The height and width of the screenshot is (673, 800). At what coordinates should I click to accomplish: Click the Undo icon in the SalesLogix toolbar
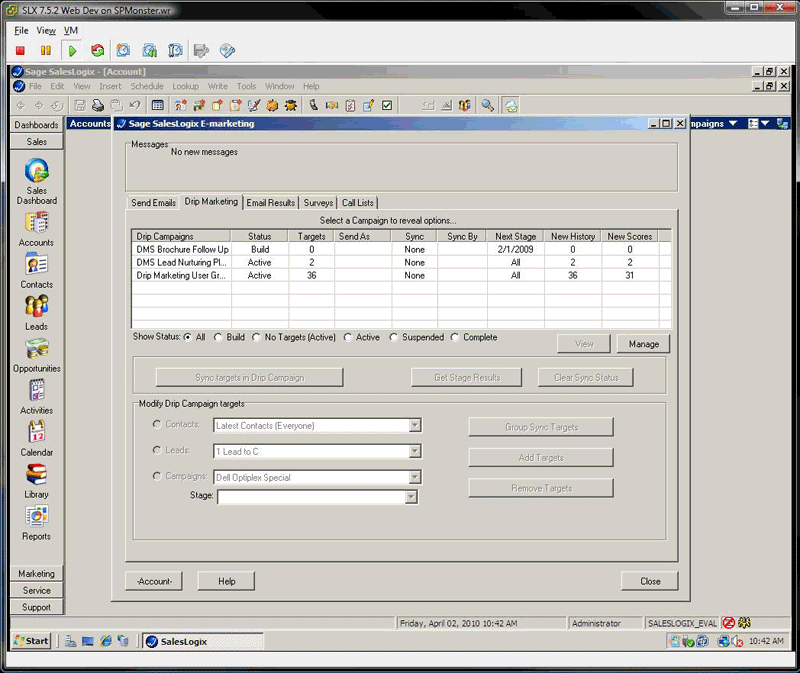[135, 106]
